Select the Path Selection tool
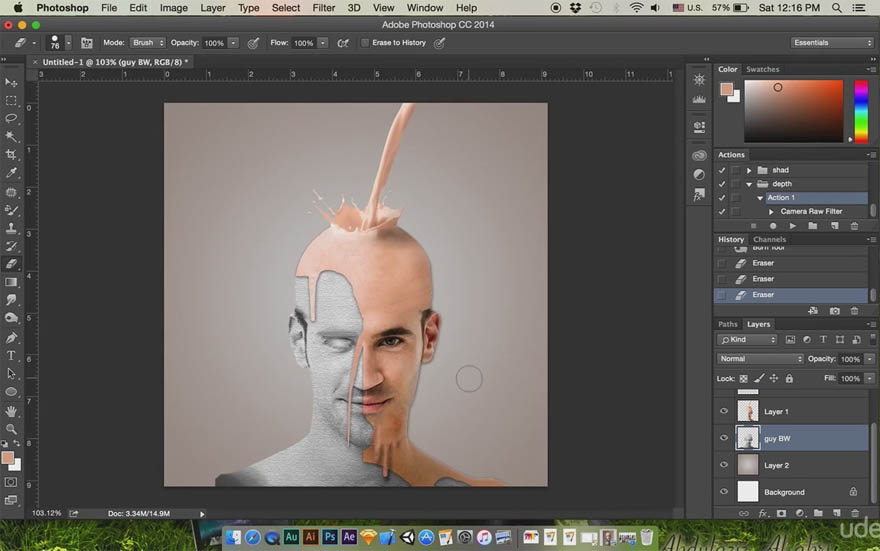Screen dimensions: 880x551 pos(11,374)
